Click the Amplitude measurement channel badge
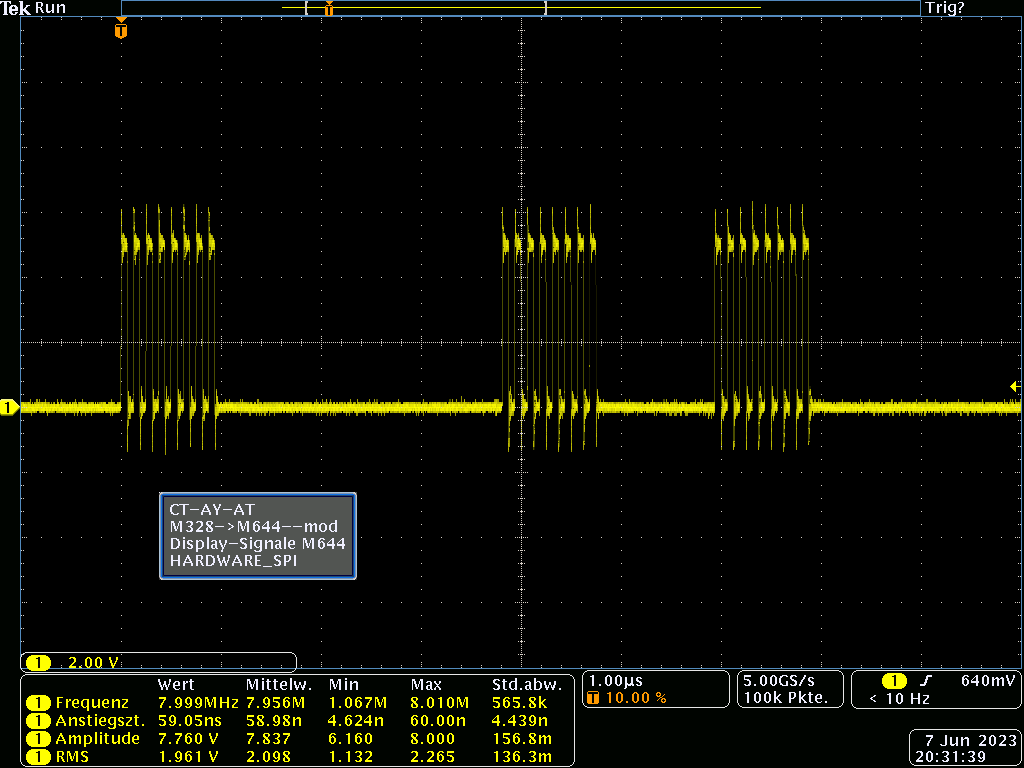This screenshot has width=1024, height=768. coord(39,739)
